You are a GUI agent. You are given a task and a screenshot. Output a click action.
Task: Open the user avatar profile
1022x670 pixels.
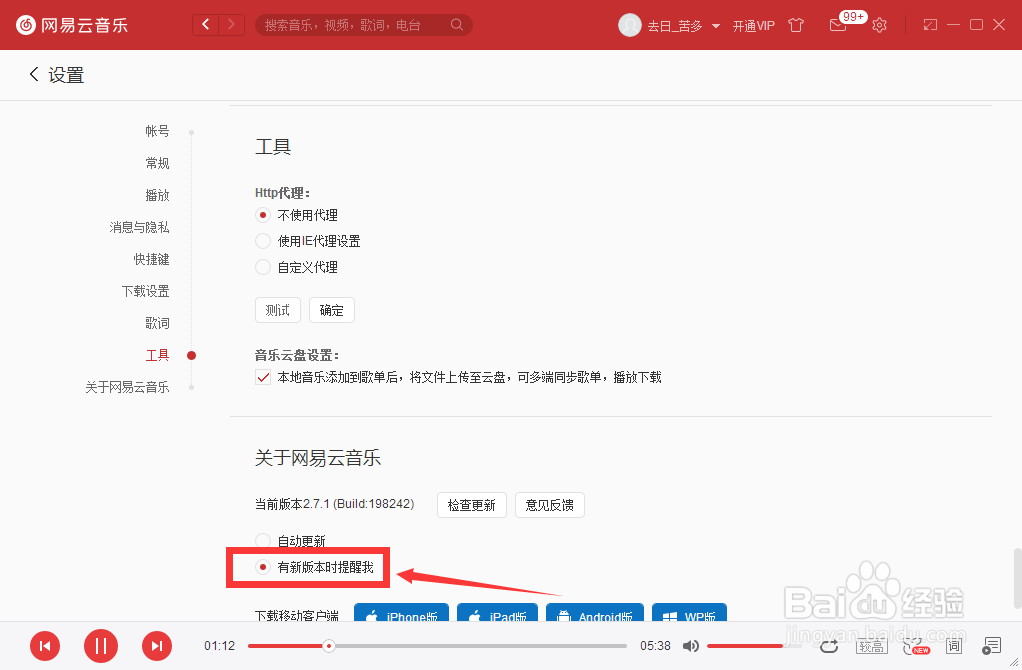630,25
